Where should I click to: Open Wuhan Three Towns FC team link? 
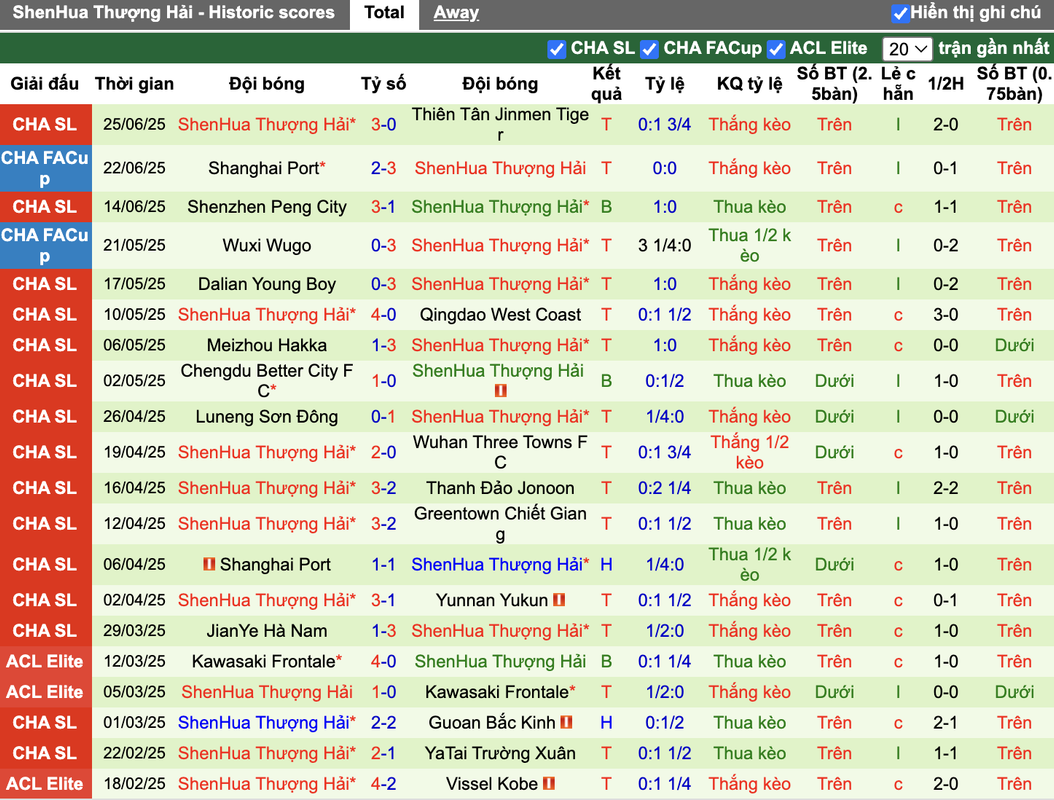(x=500, y=452)
